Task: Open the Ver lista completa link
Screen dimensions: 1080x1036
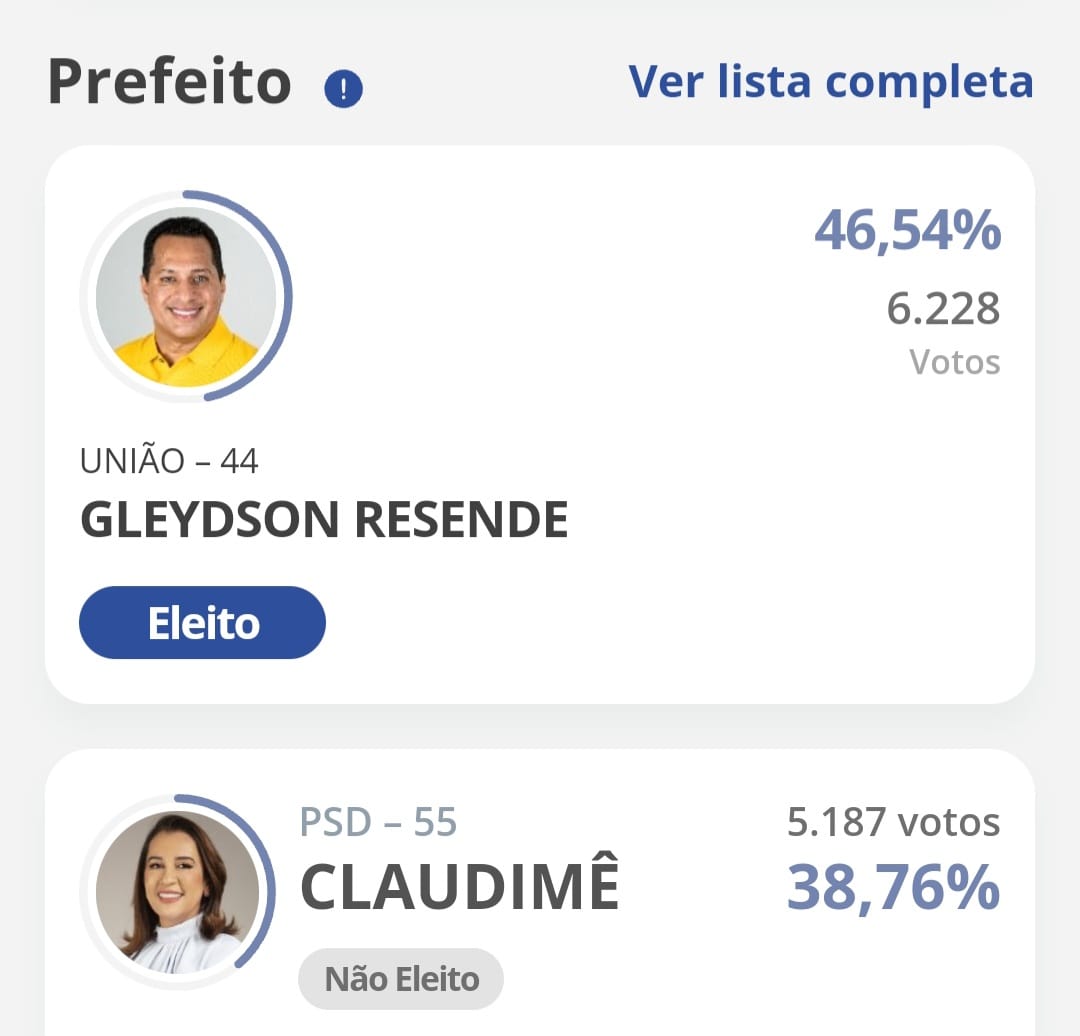Action: 830,81
